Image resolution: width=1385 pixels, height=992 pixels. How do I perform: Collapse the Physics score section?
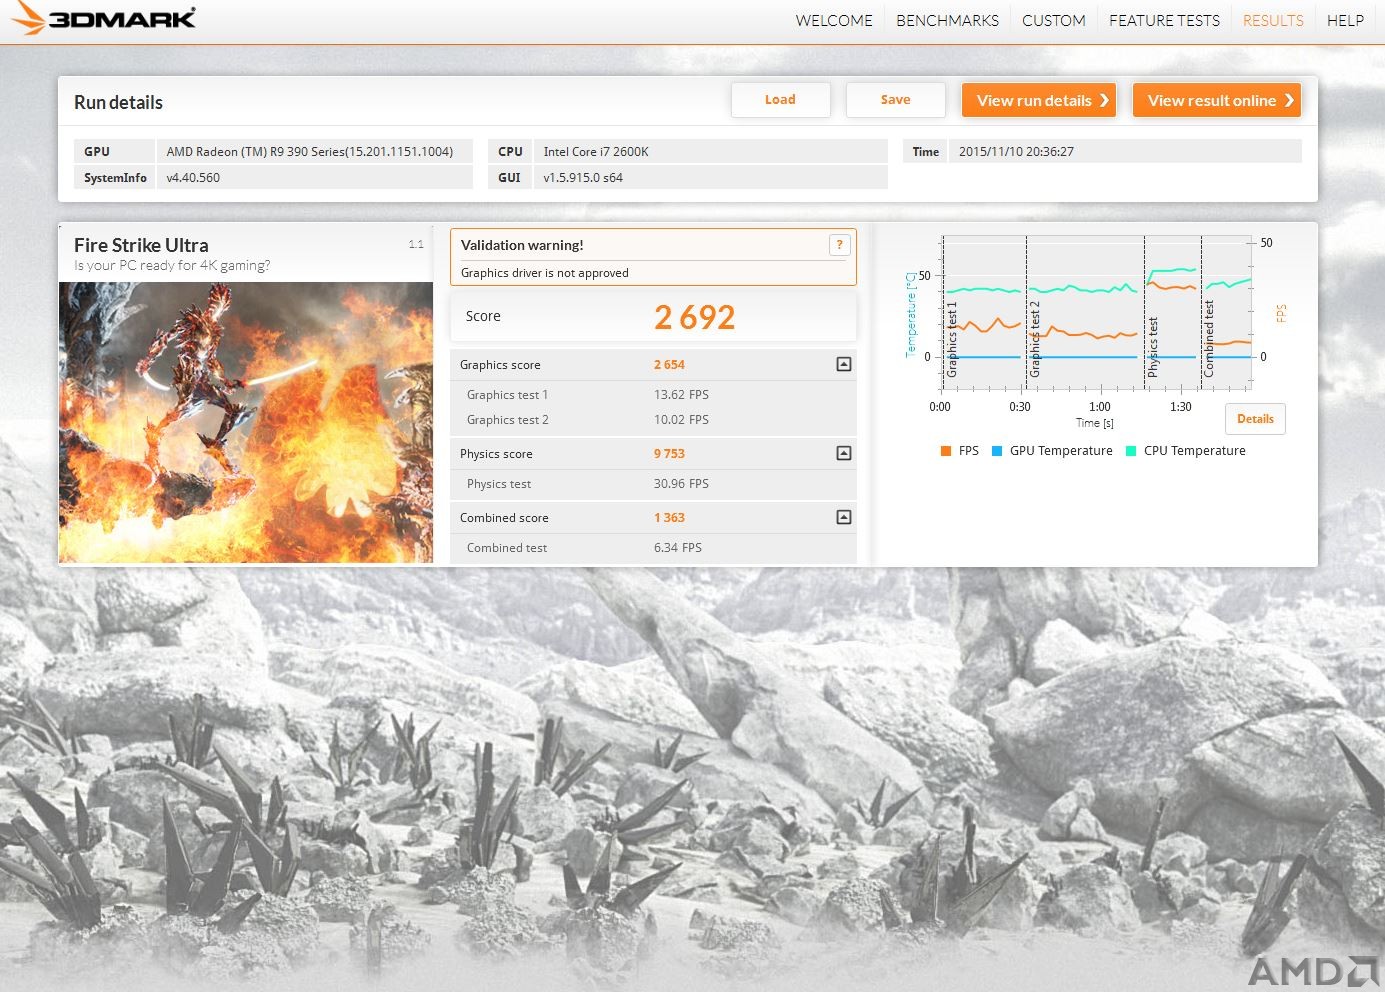pos(844,453)
